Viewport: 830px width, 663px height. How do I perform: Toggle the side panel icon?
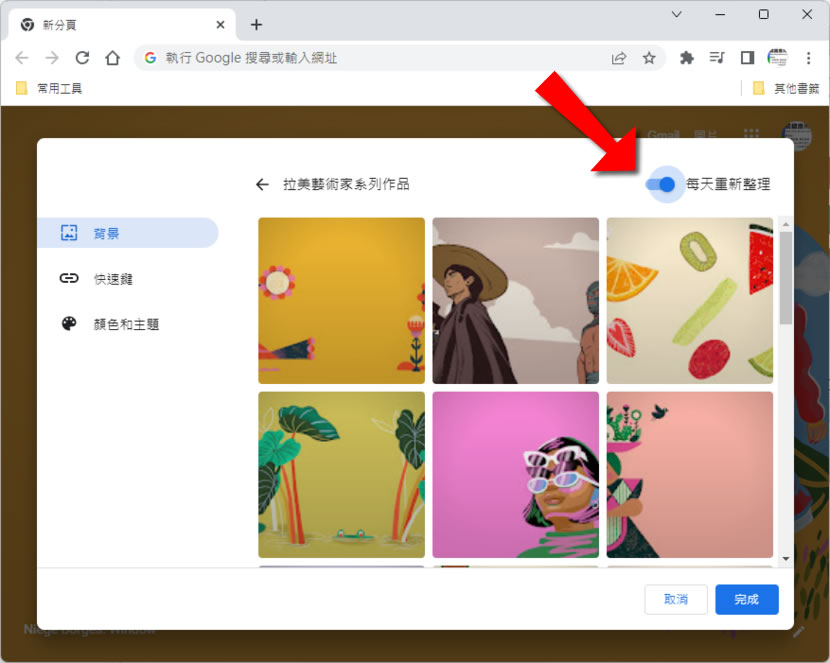[747, 58]
